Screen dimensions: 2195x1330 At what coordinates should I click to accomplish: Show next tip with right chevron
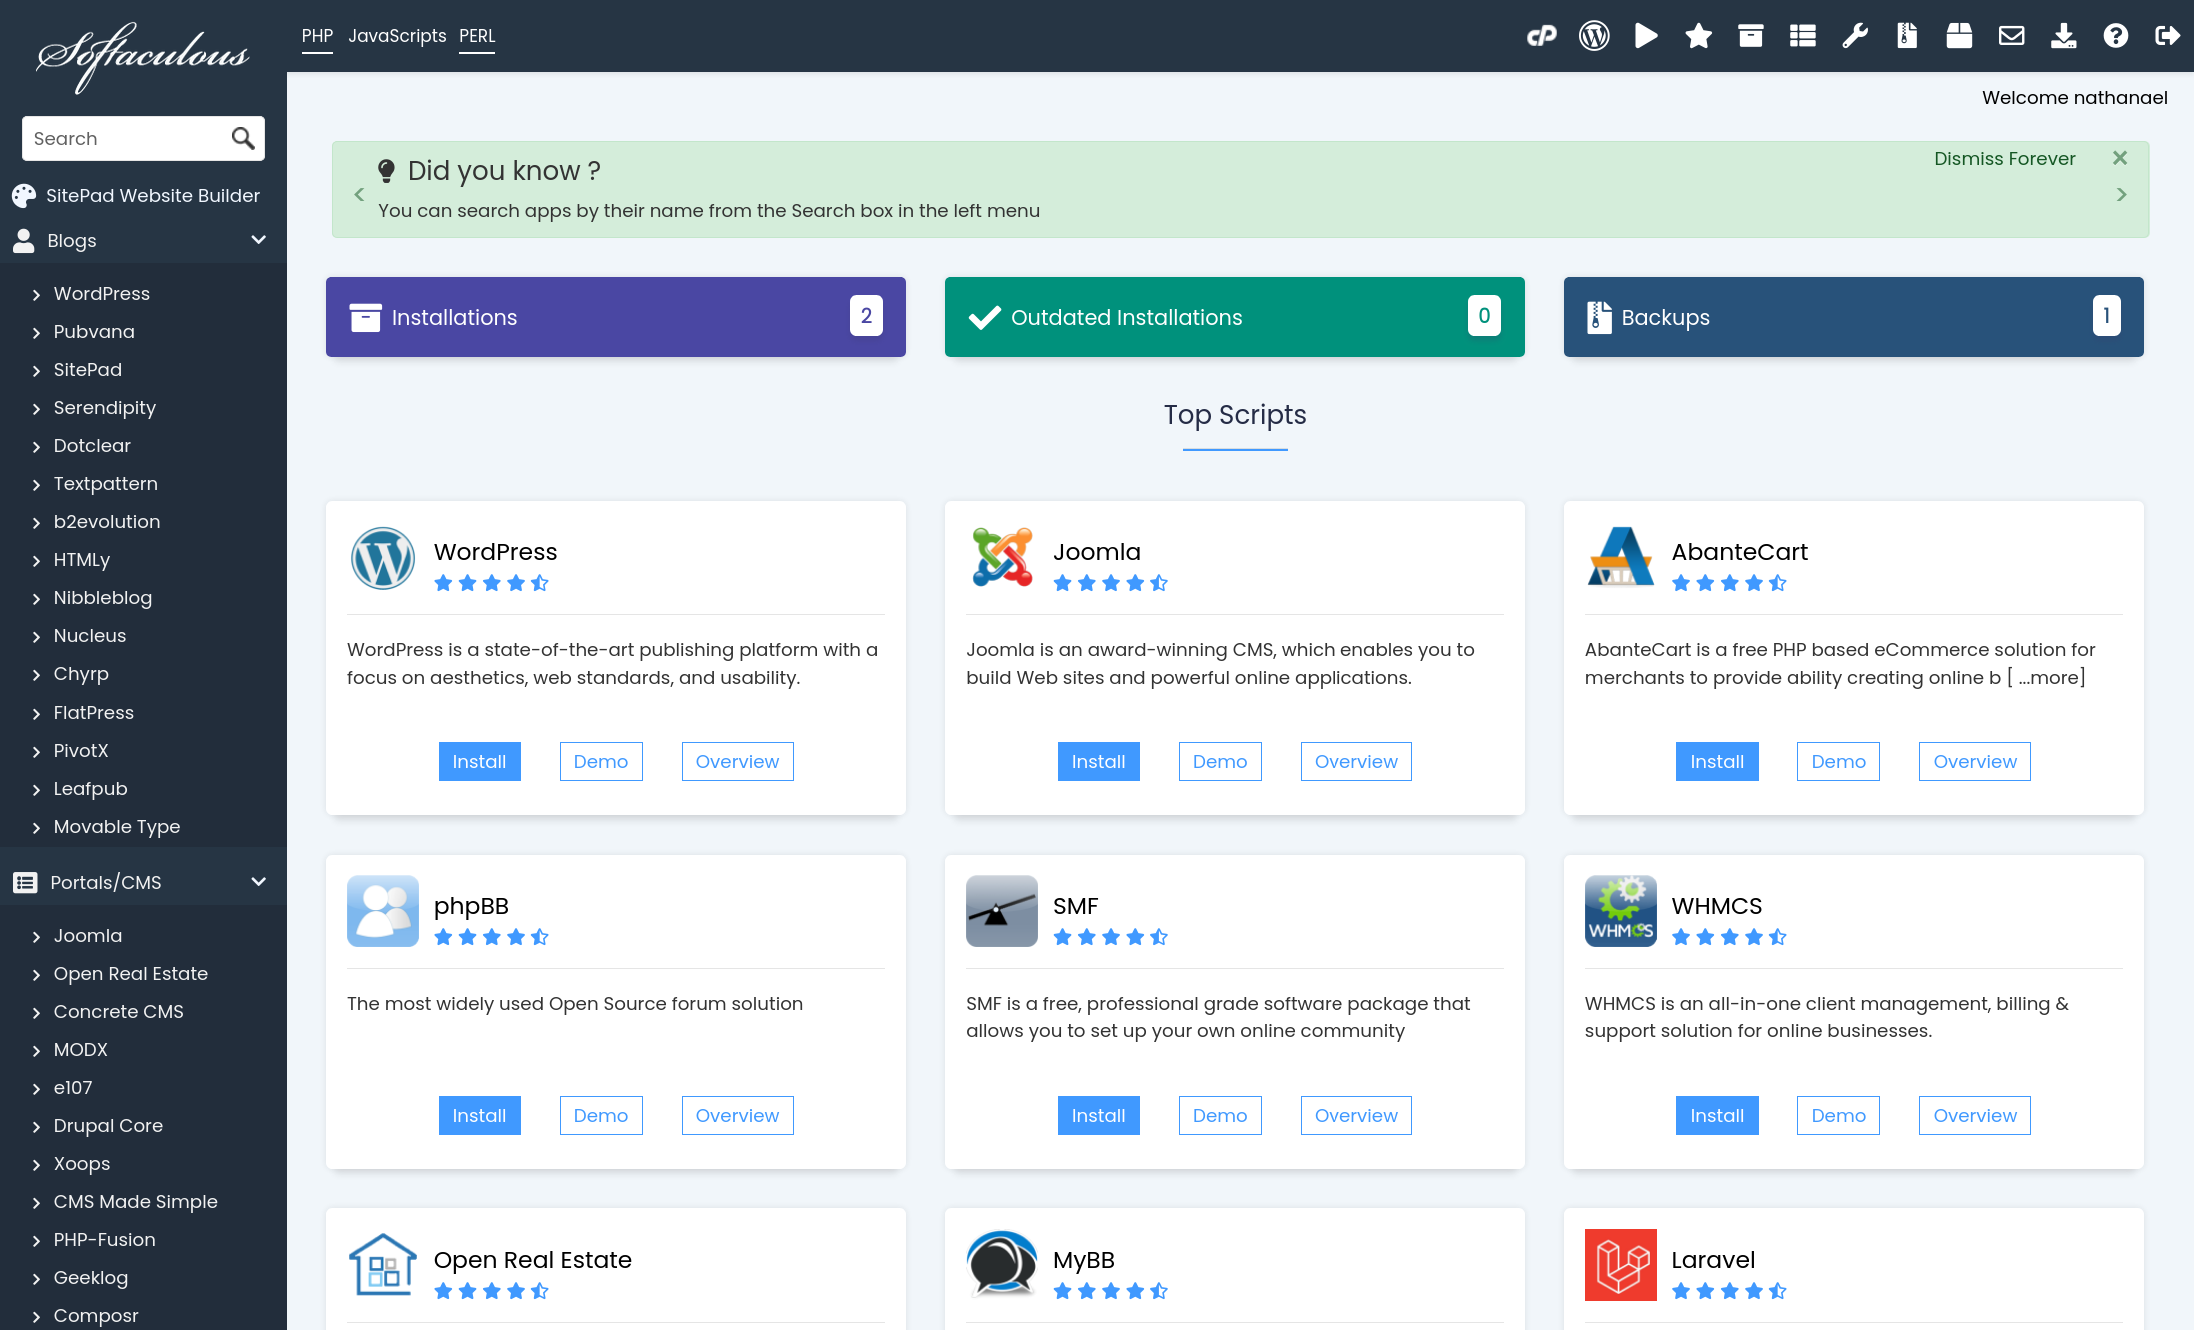coord(2121,195)
